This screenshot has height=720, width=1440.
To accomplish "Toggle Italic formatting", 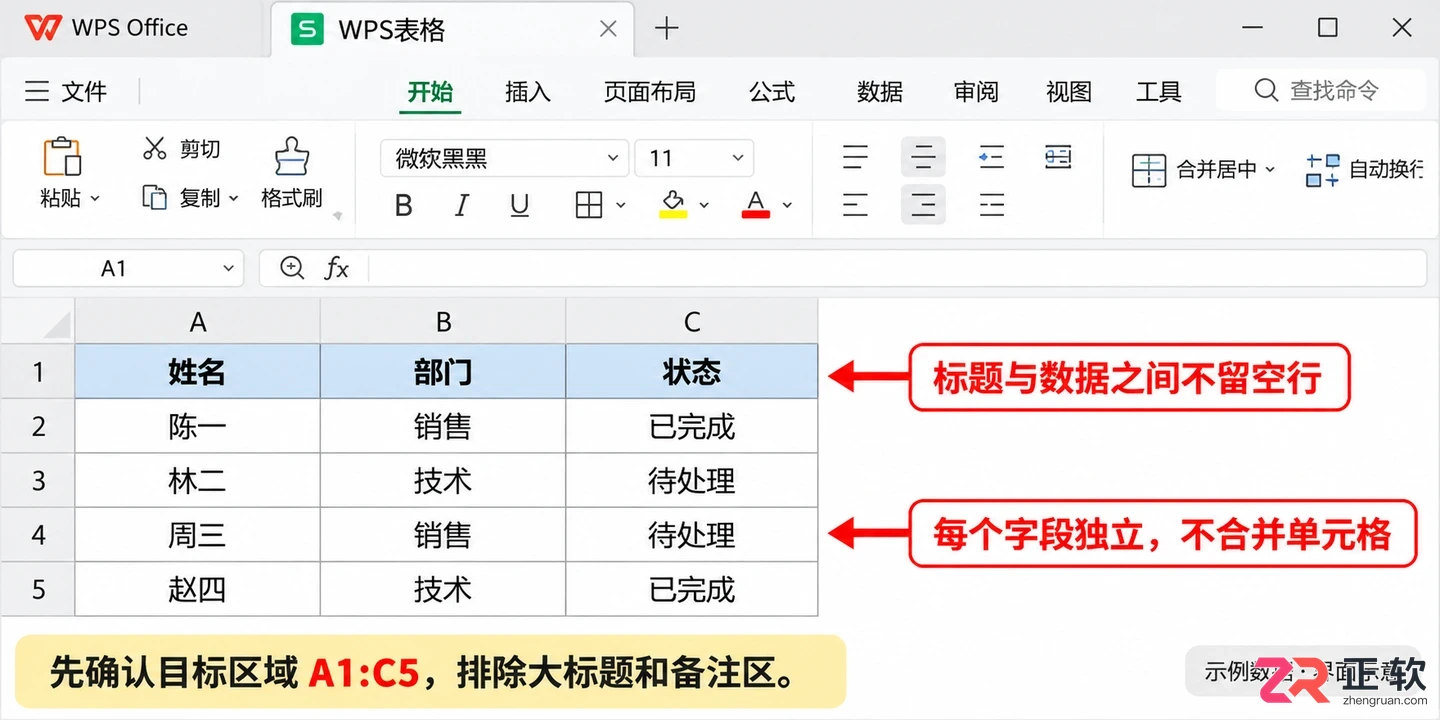I will (x=462, y=206).
